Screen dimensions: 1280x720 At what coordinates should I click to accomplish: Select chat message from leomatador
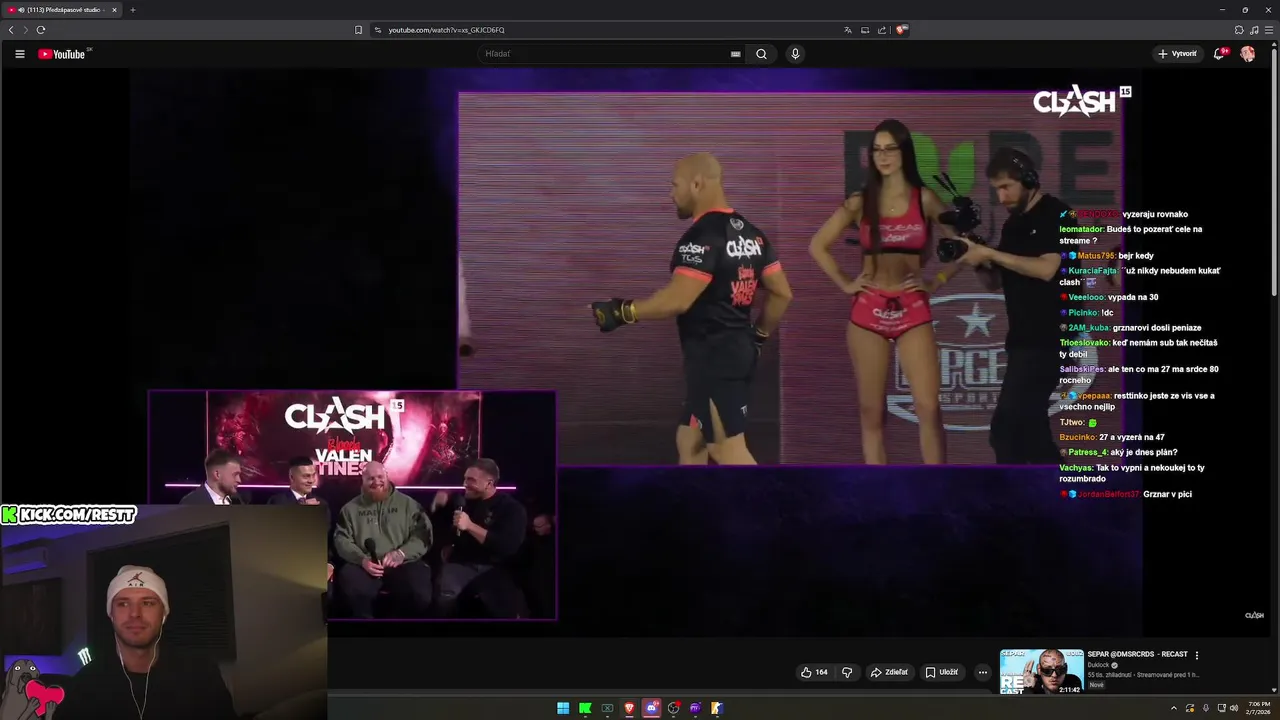1131,235
